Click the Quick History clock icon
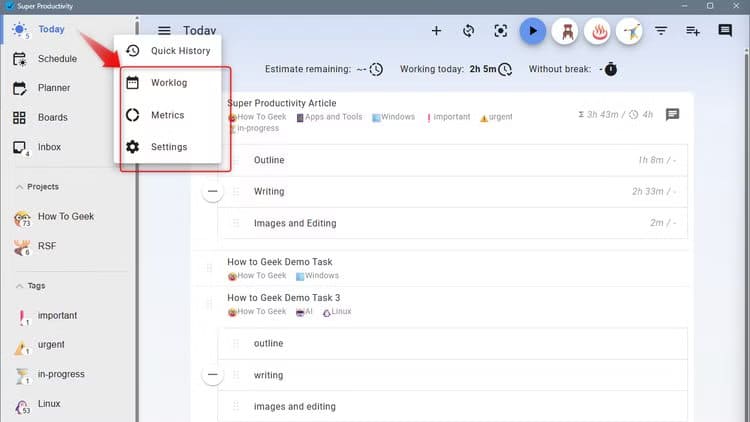Image resolution: width=750 pixels, height=422 pixels. tap(132, 51)
